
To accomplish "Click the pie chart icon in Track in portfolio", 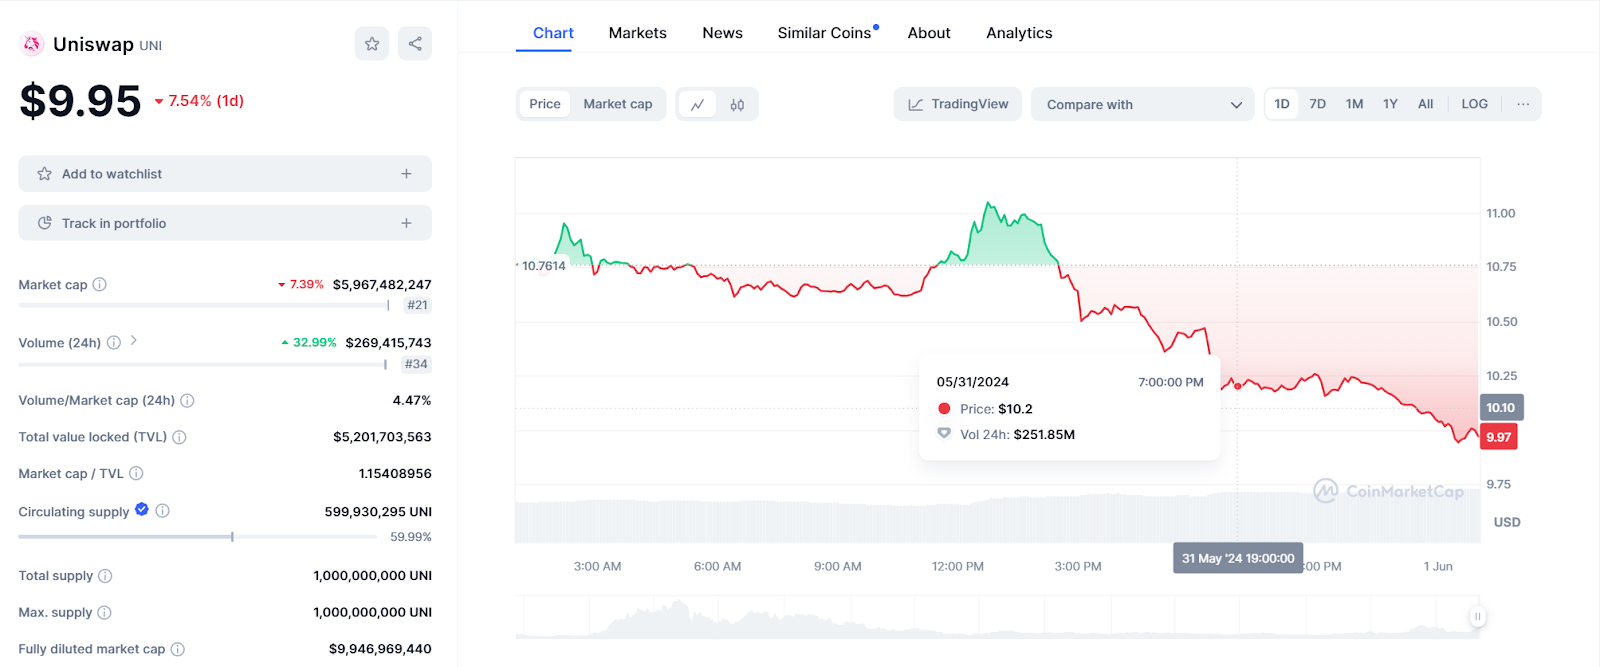I will [x=44, y=223].
